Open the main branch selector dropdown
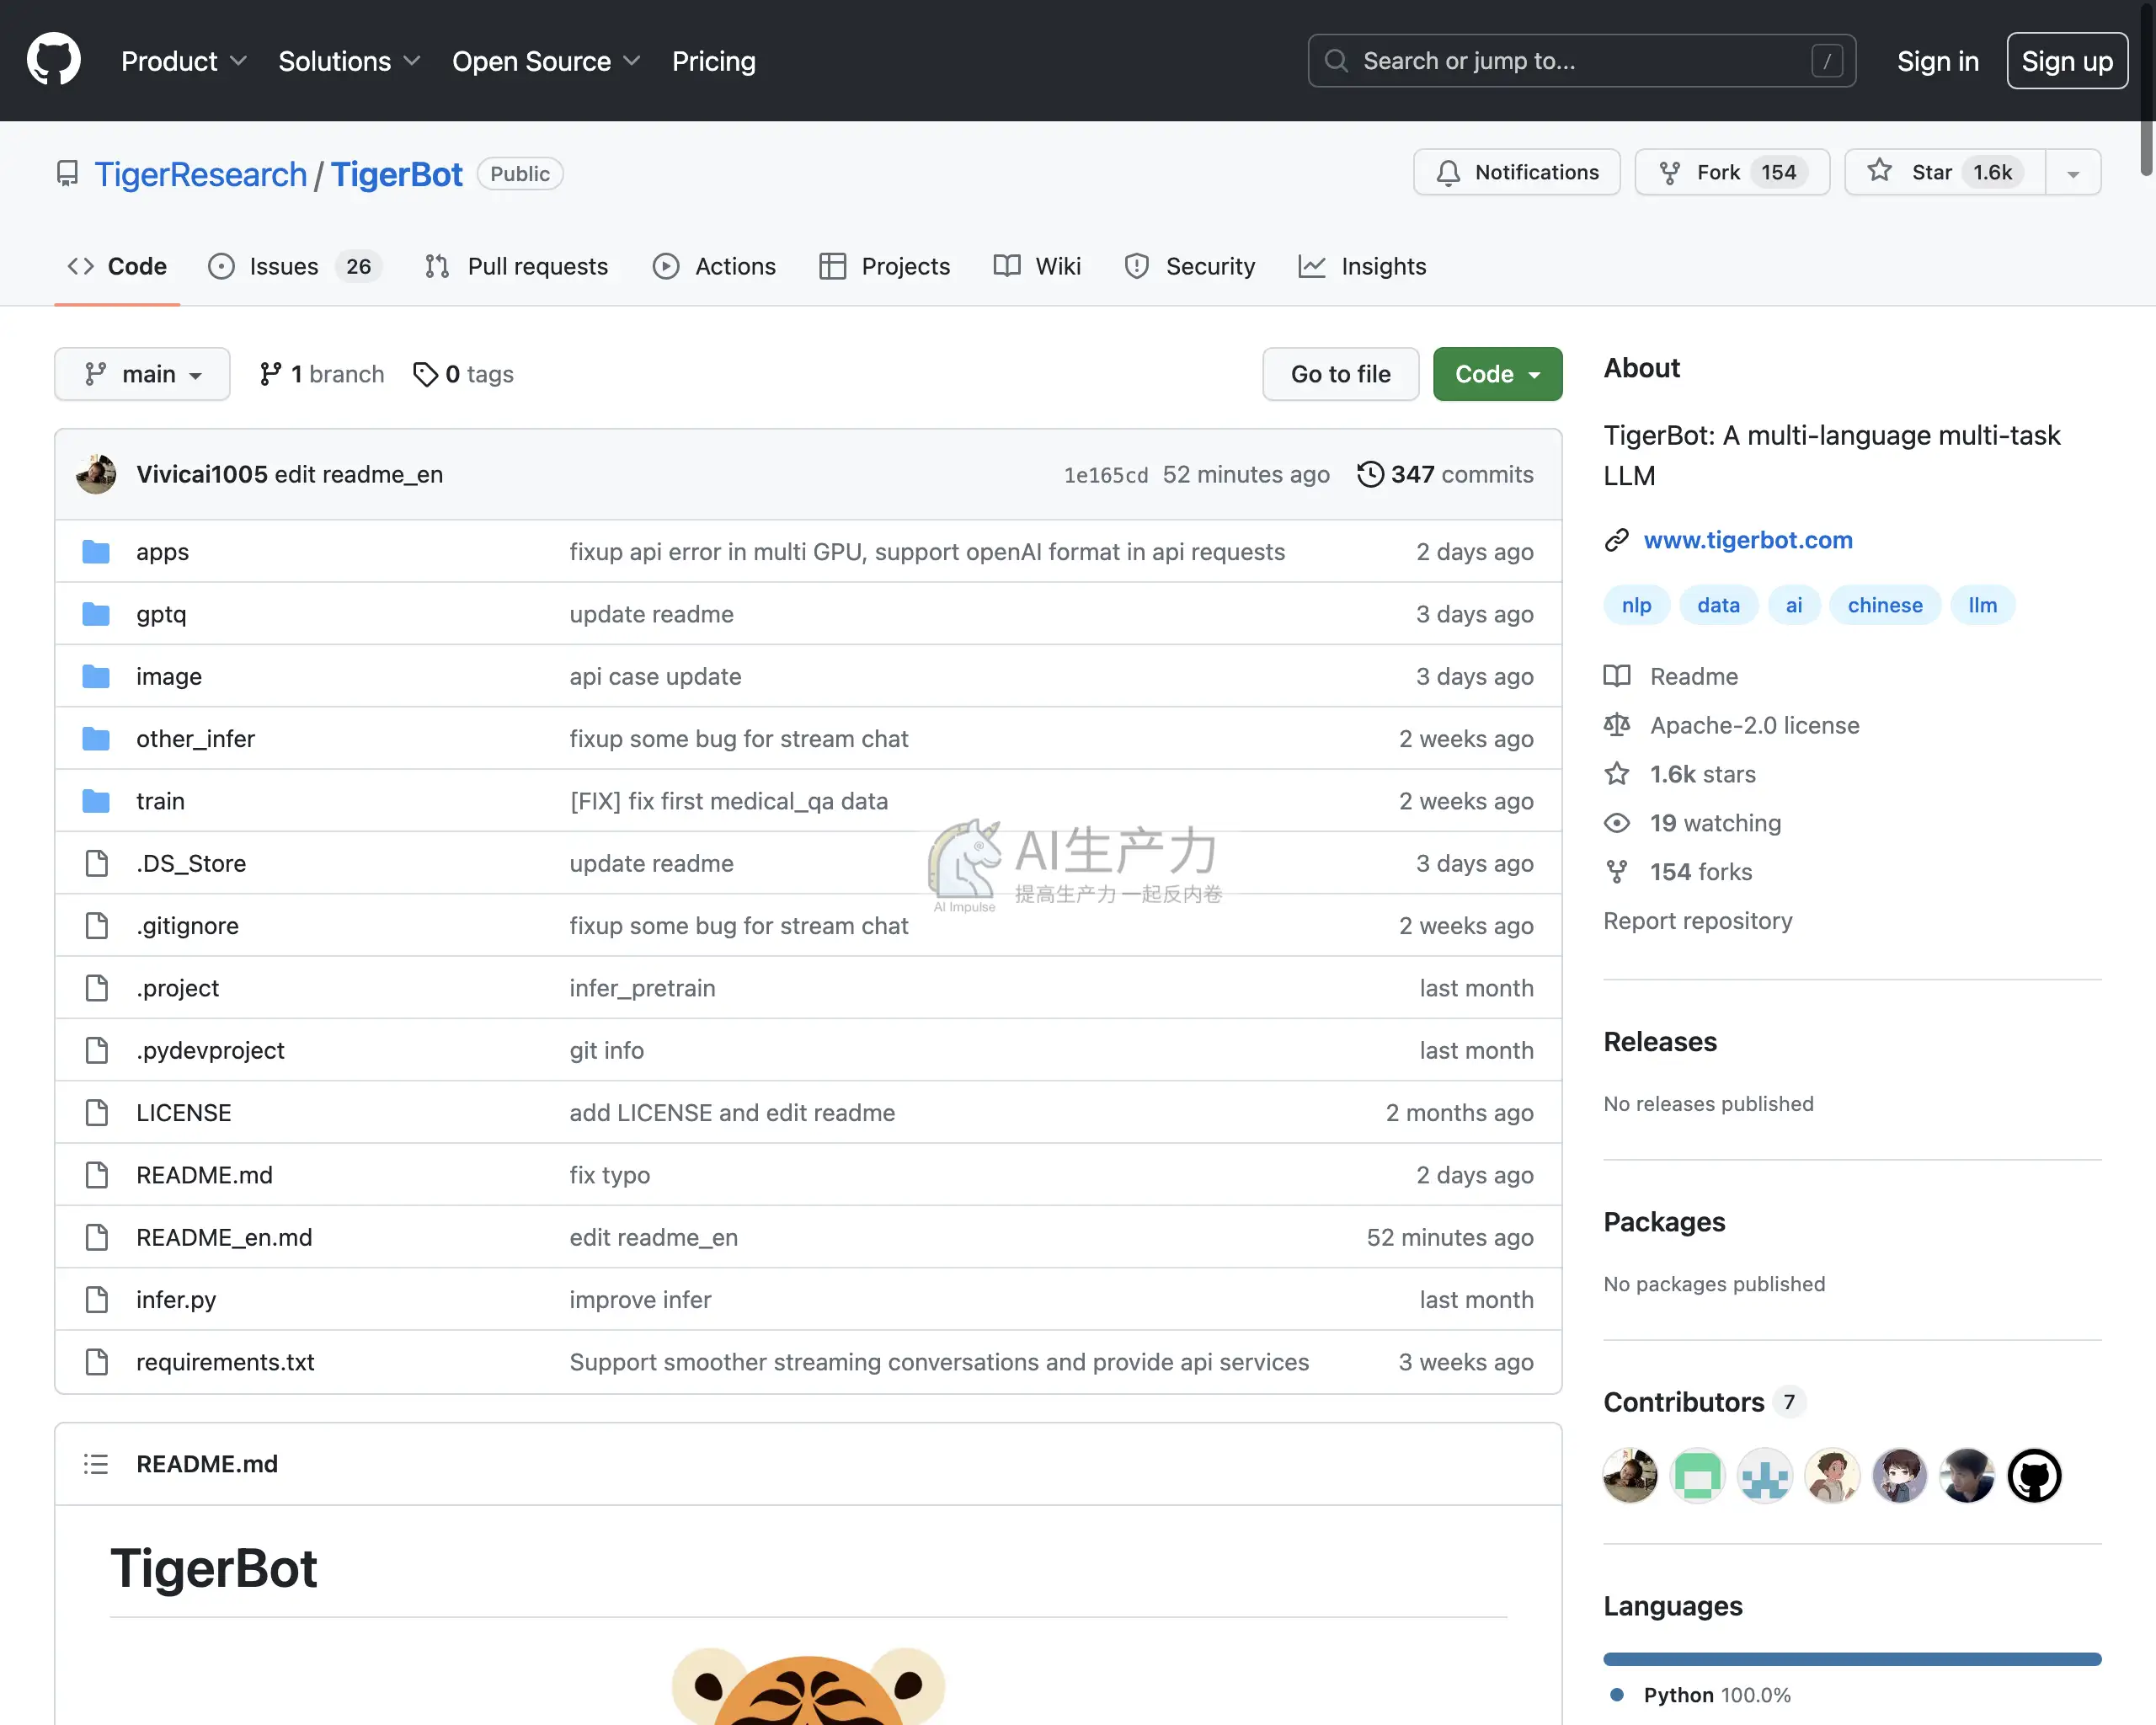Image resolution: width=2156 pixels, height=1725 pixels. (142, 374)
